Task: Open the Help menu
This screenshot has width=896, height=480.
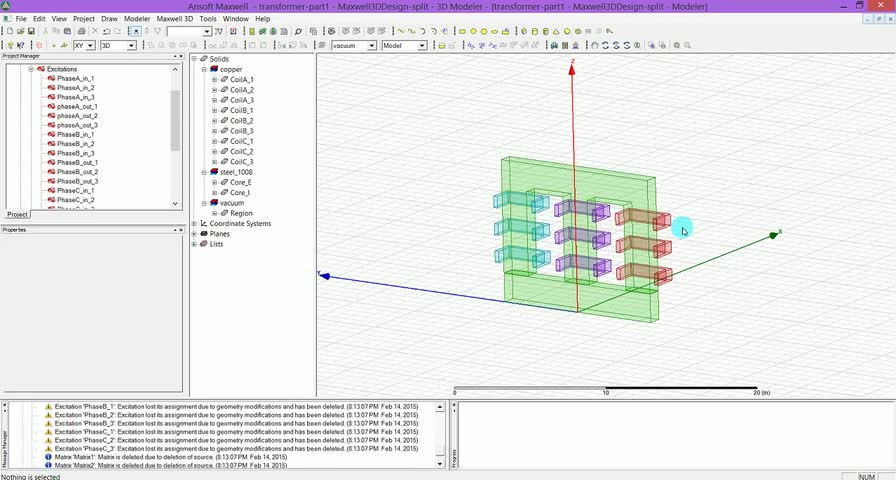Action: click(262, 19)
